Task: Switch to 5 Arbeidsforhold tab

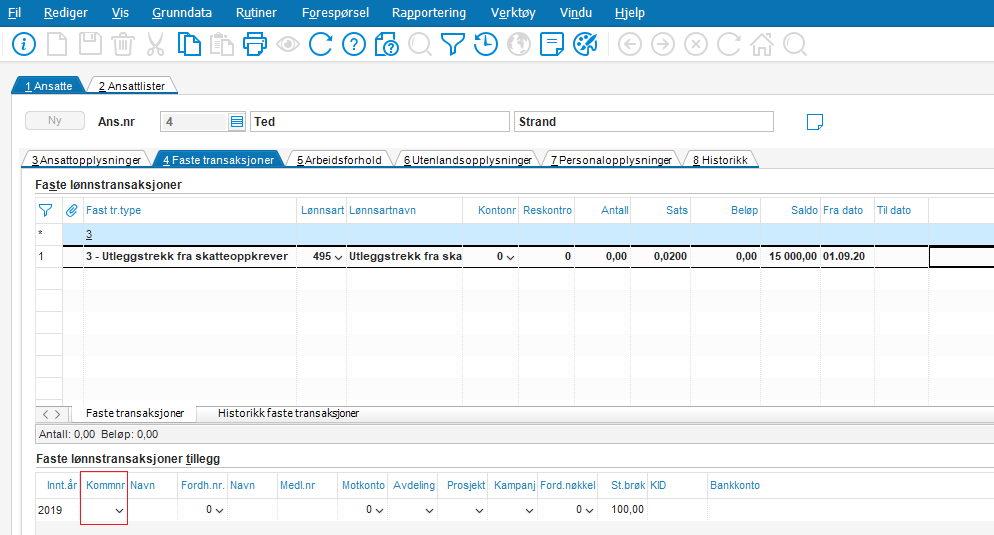Action: pos(339,160)
